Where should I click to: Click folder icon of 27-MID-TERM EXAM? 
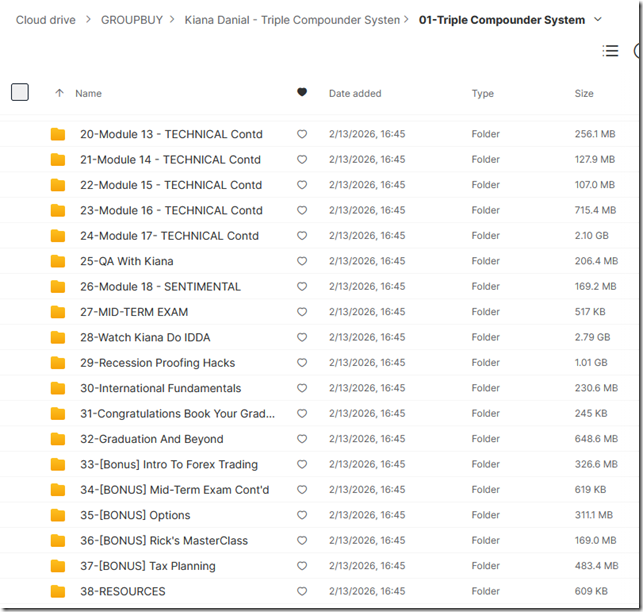(x=58, y=312)
